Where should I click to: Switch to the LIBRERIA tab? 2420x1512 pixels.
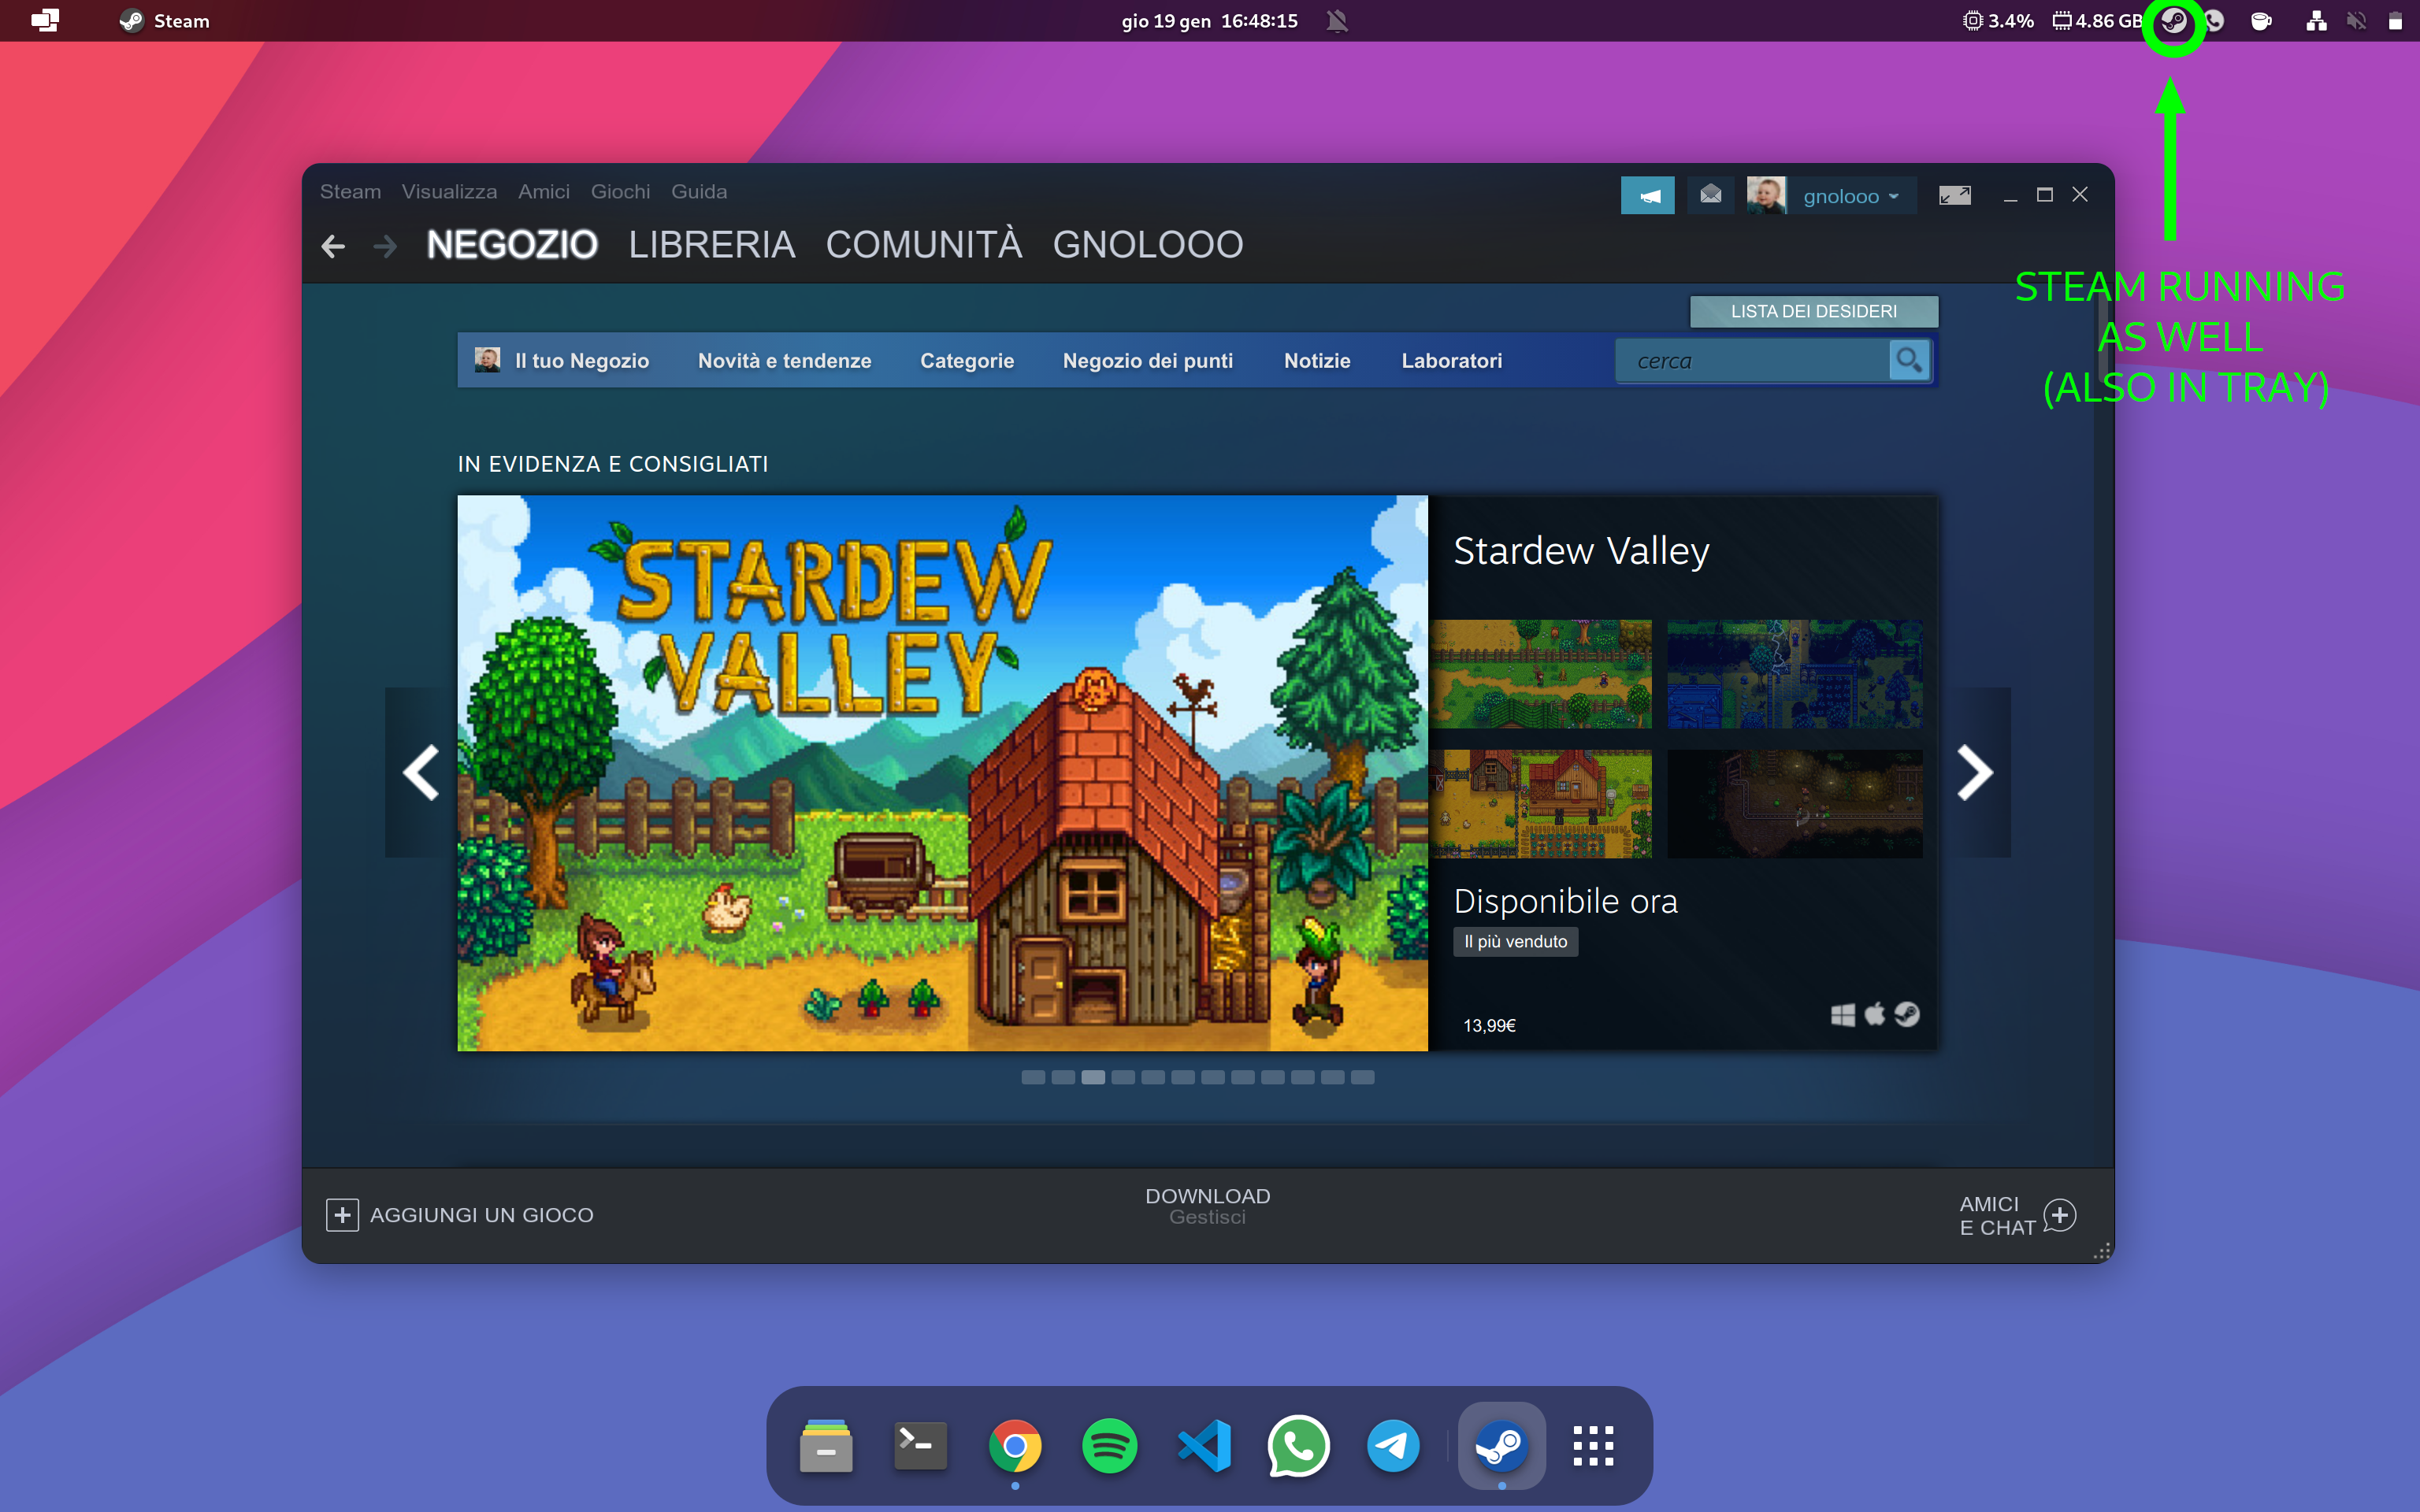[712, 245]
